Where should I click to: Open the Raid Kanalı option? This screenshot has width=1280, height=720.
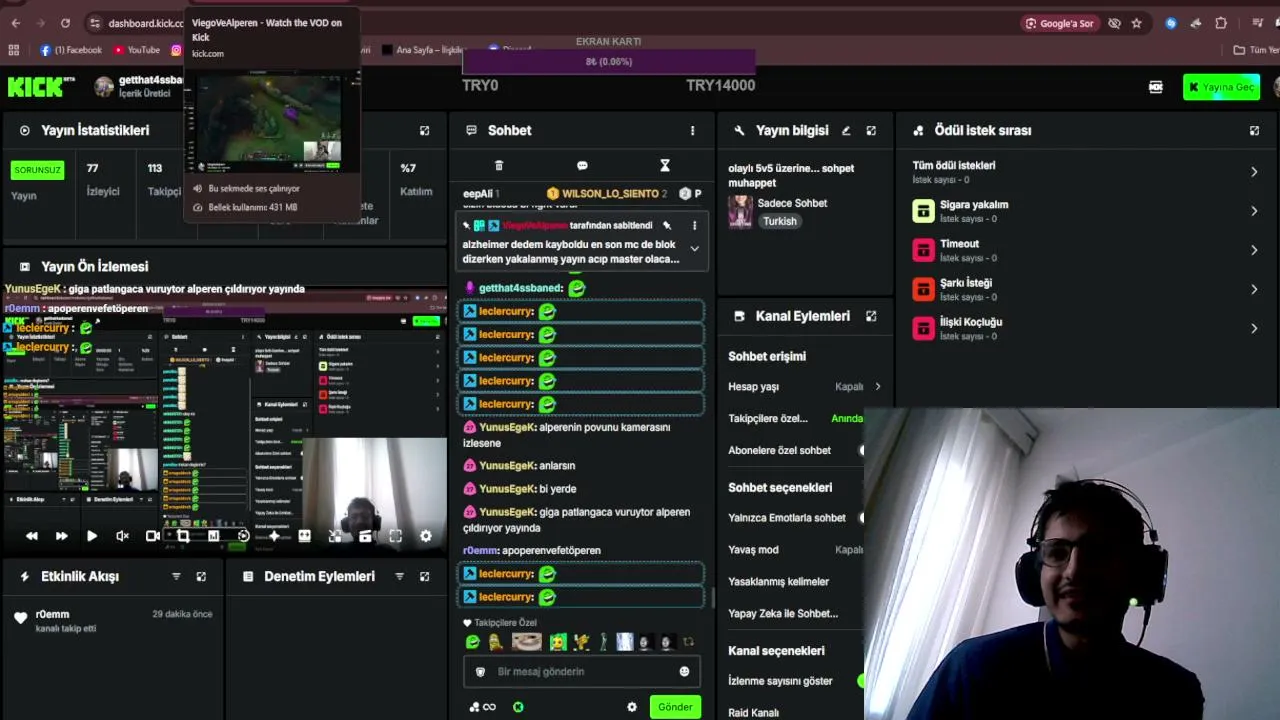click(x=753, y=713)
